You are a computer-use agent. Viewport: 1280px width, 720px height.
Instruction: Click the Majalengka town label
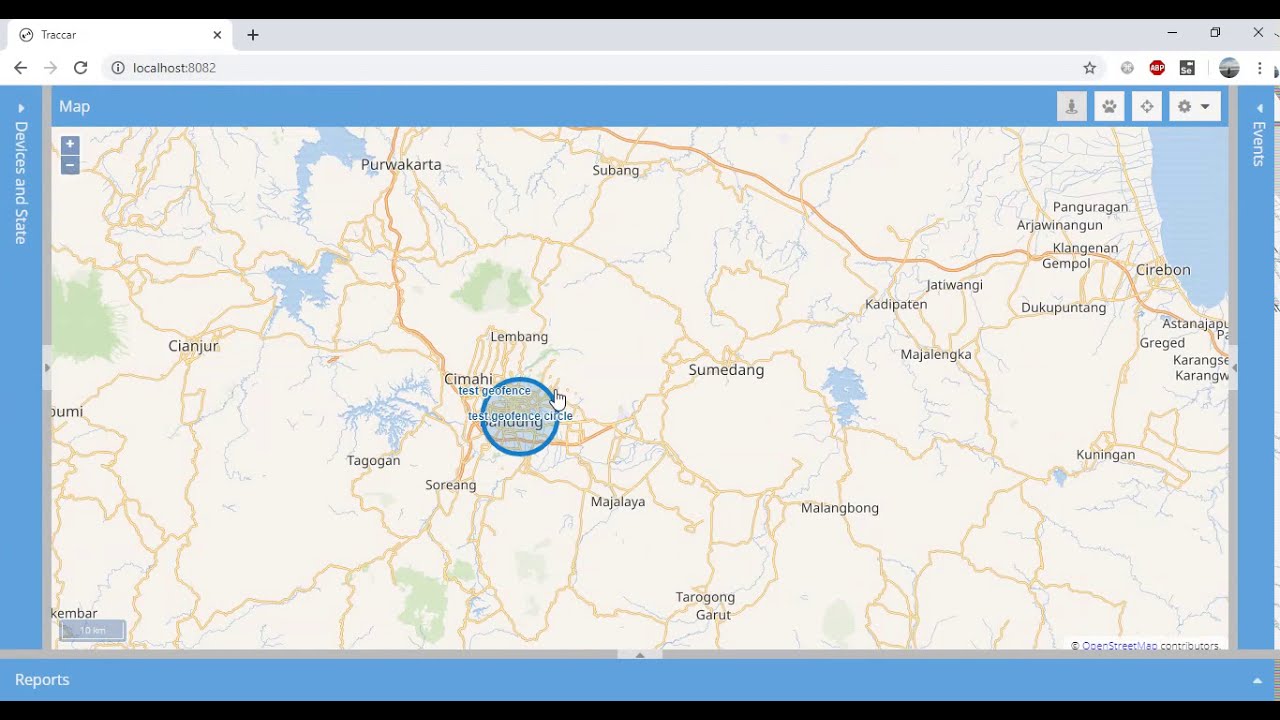point(936,354)
